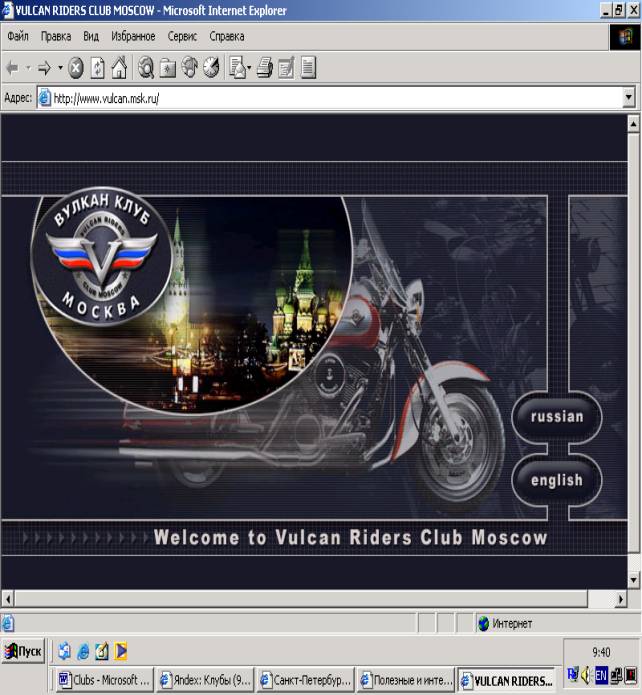This screenshot has width=642, height=695.
Task: Click the VULCAN RIDERS... taskbar button
Action: 506,680
